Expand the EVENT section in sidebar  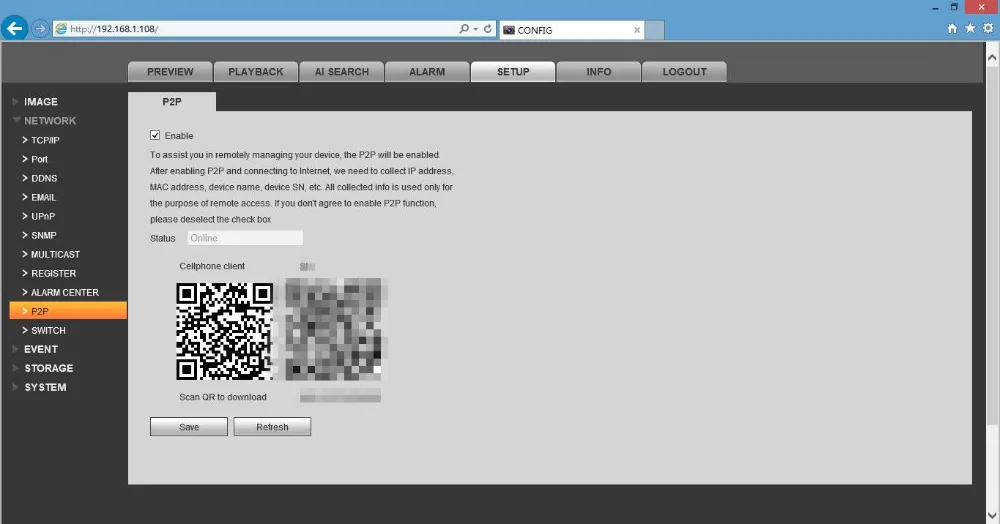(41, 349)
